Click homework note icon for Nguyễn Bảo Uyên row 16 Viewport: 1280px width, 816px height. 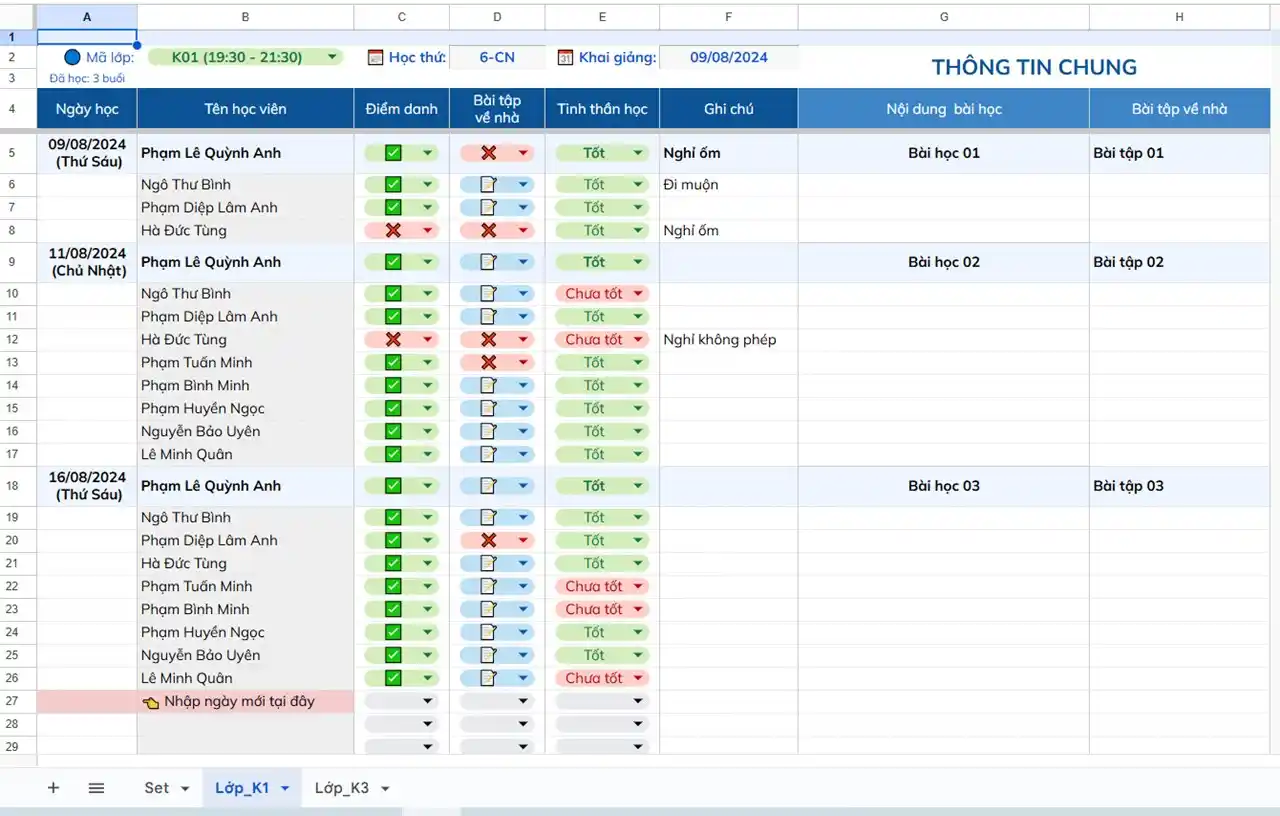tap(488, 431)
